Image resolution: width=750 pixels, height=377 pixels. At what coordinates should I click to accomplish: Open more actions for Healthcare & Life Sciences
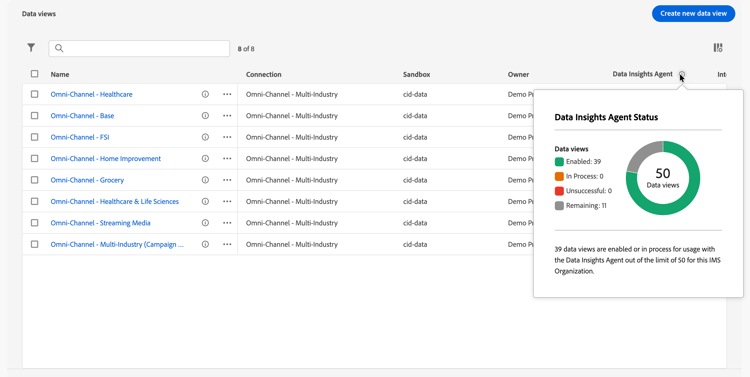click(x=227, y=201)
